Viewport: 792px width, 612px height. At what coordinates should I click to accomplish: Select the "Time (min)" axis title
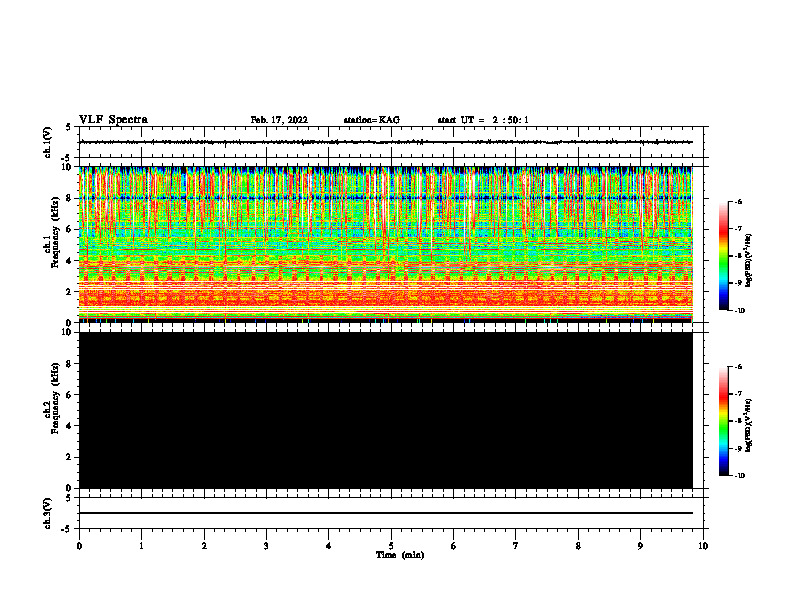coord(400,555)
